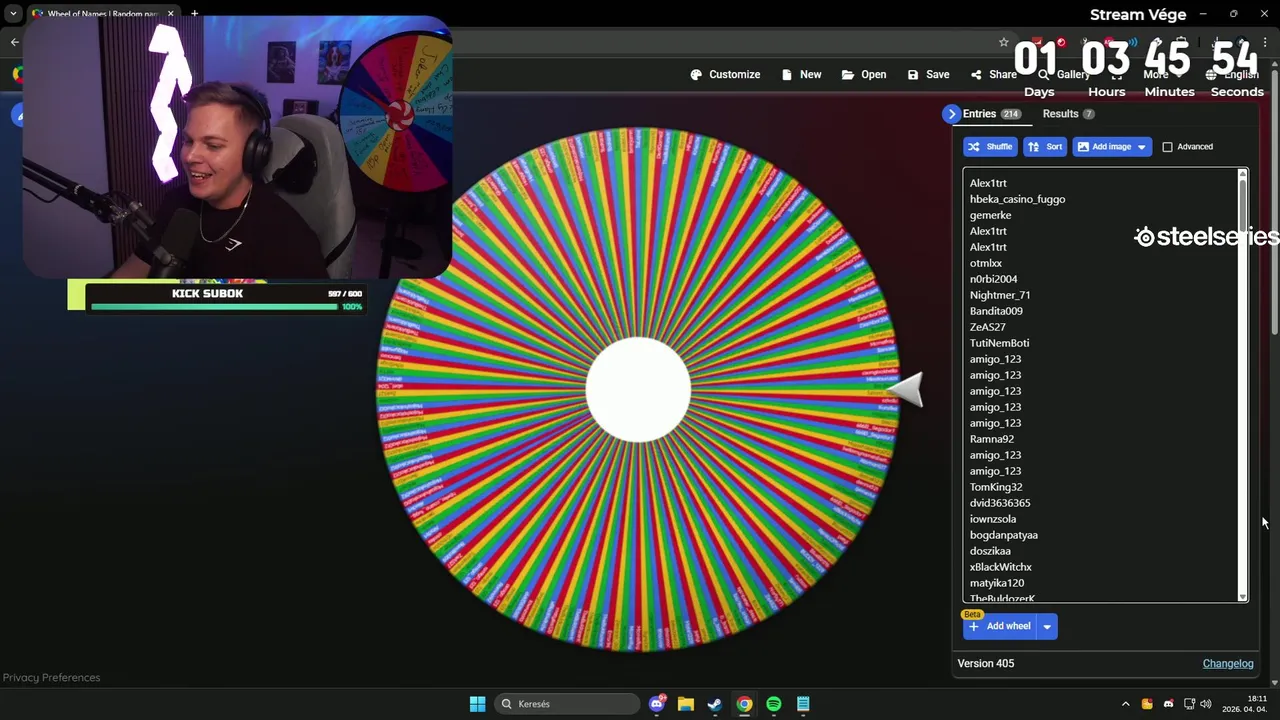The image size is (1280, 720).
Task: Open Privacy Preferences
Action: [x=51, y=678]
